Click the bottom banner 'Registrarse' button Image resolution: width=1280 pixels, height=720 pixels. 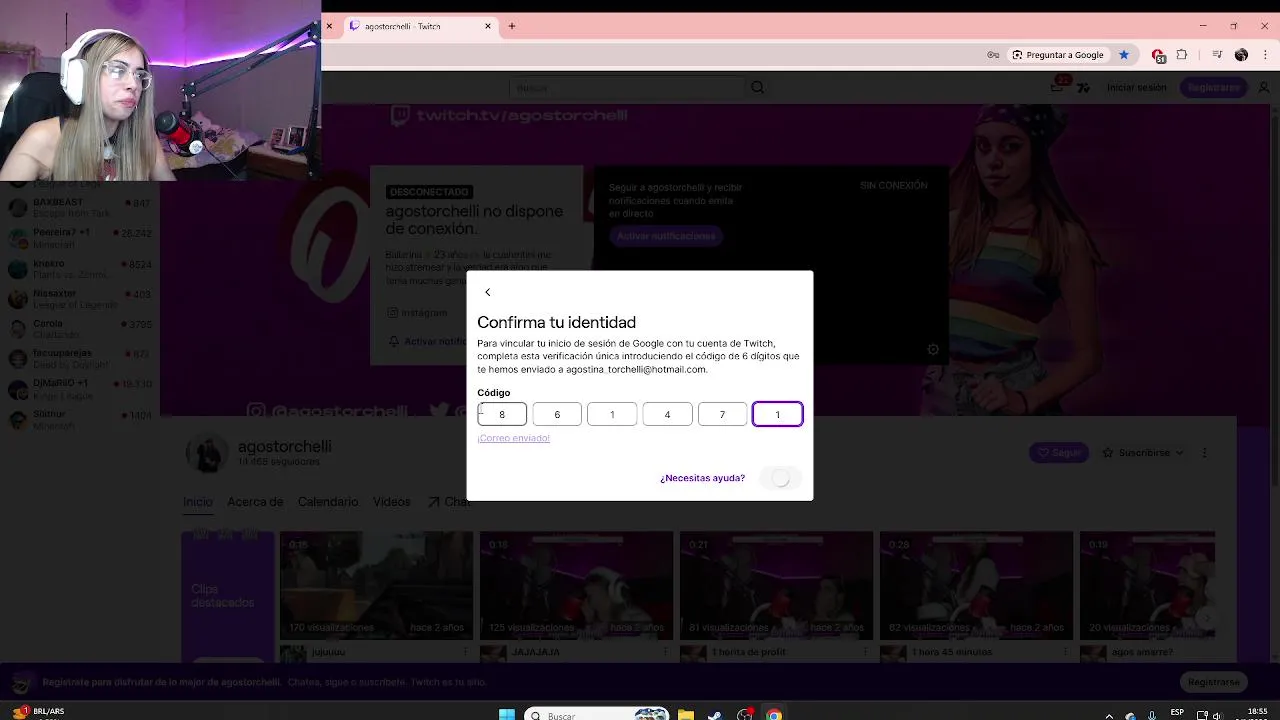click(x=1213, y=682)
